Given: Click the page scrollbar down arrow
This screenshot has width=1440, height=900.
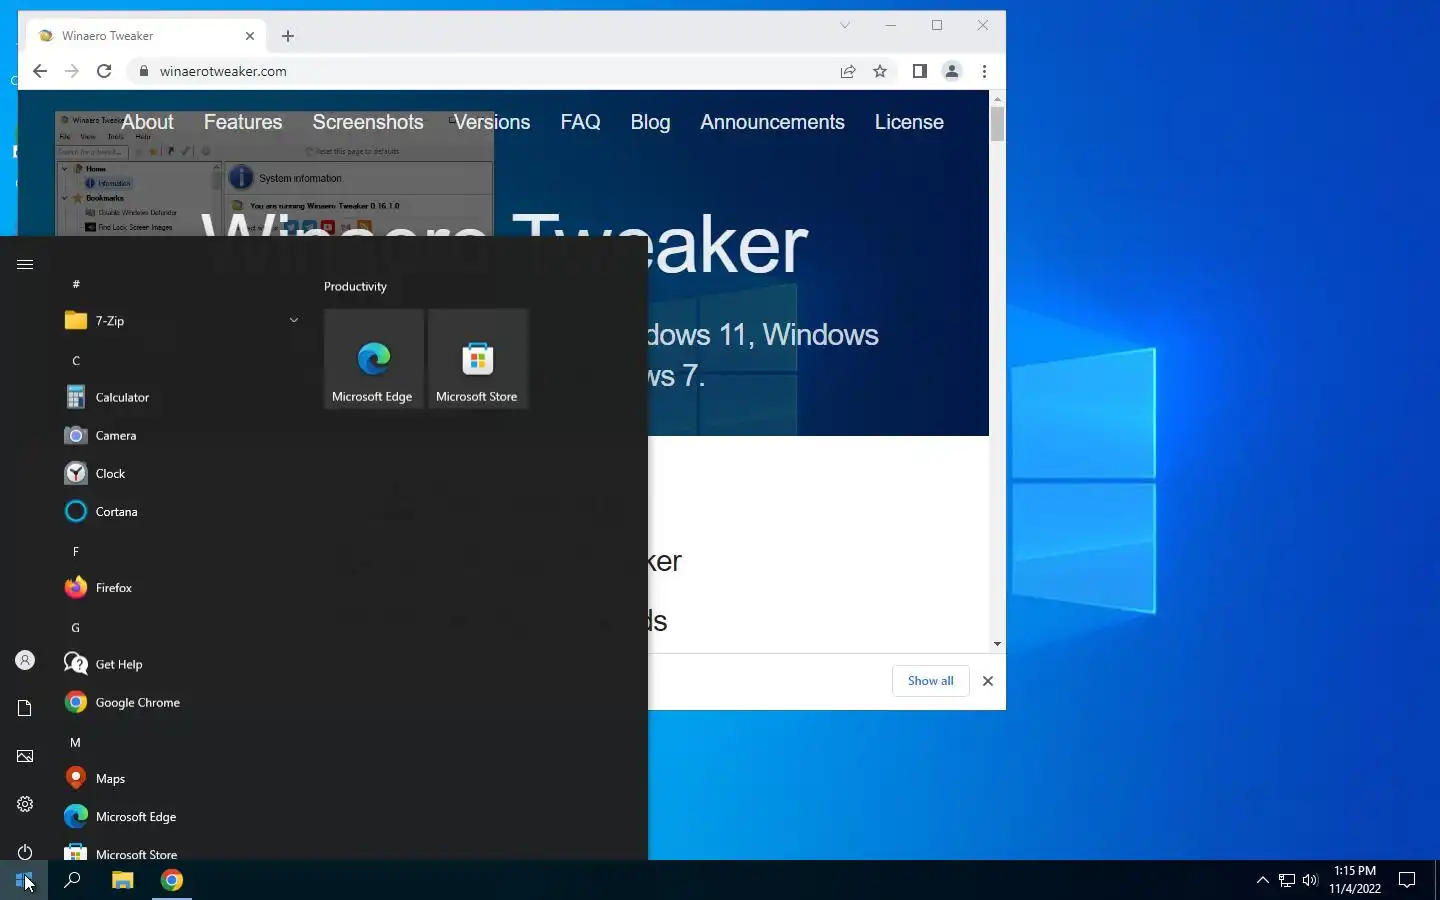Looking at the screenshot, I should point(997,644).
